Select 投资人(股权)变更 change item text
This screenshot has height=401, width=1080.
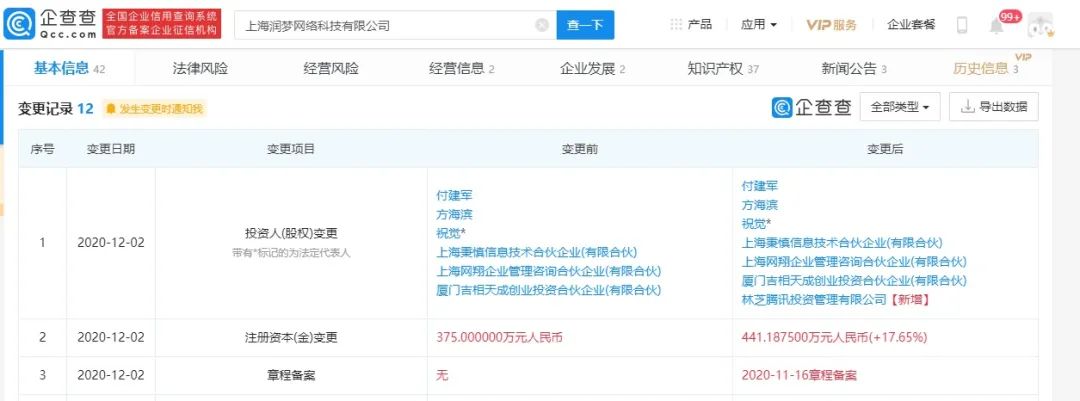click(291, 233)
